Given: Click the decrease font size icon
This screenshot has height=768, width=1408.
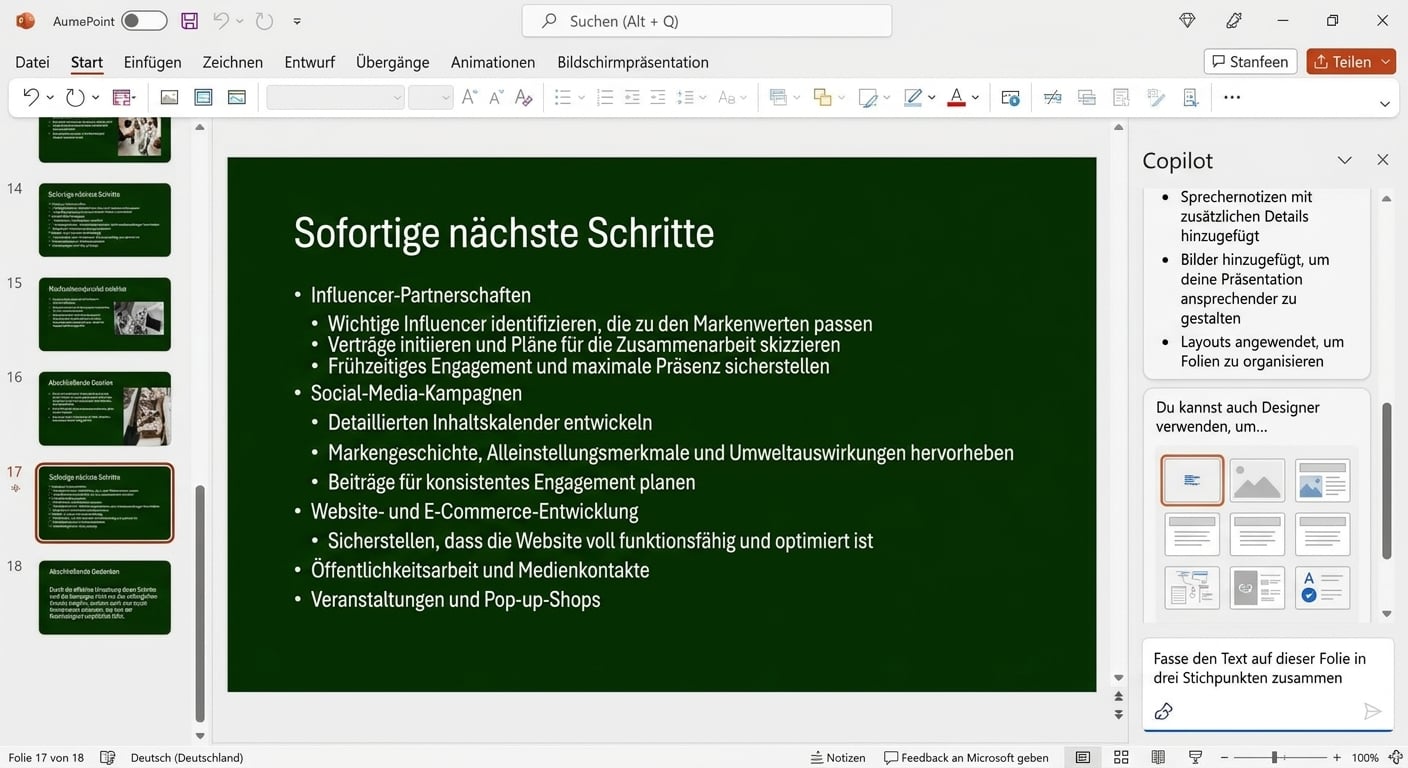Looking at the screenshot, I should (496, 97).
